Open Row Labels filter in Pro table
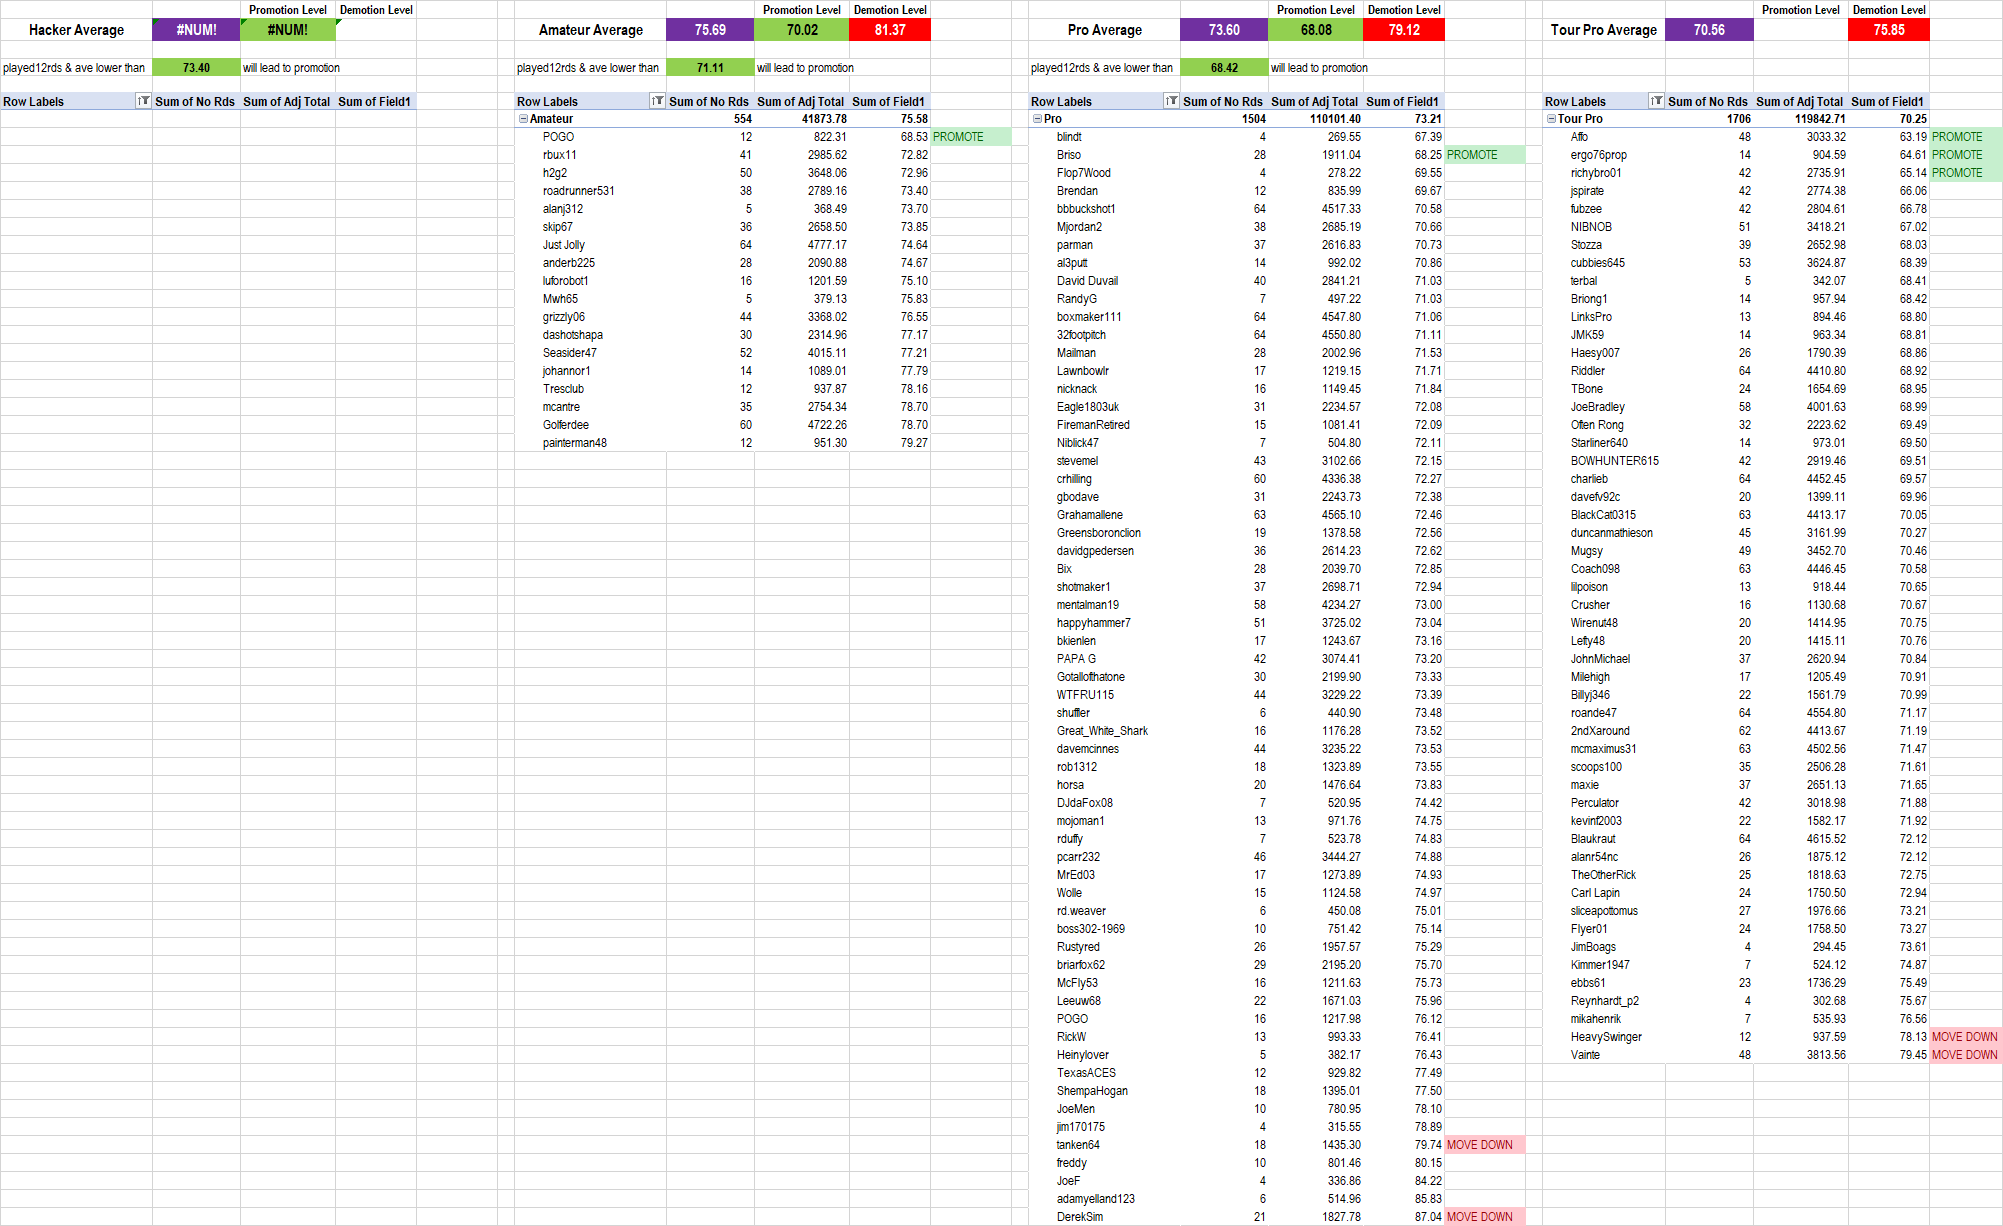 pos(1172,101)
